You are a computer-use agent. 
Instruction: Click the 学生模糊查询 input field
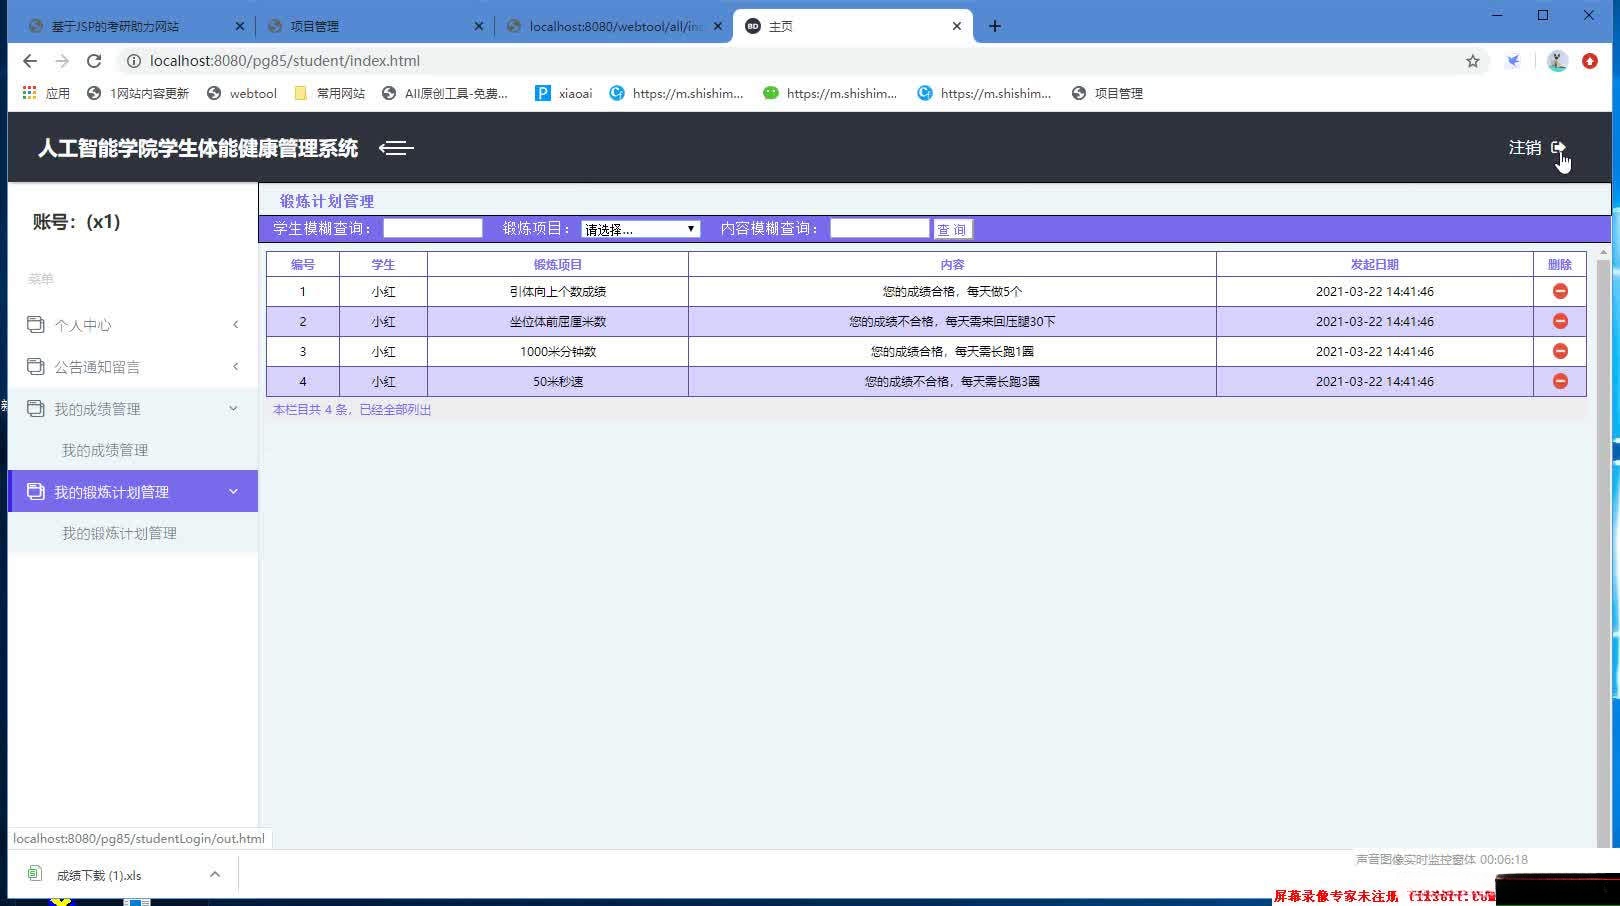[433, 228]
